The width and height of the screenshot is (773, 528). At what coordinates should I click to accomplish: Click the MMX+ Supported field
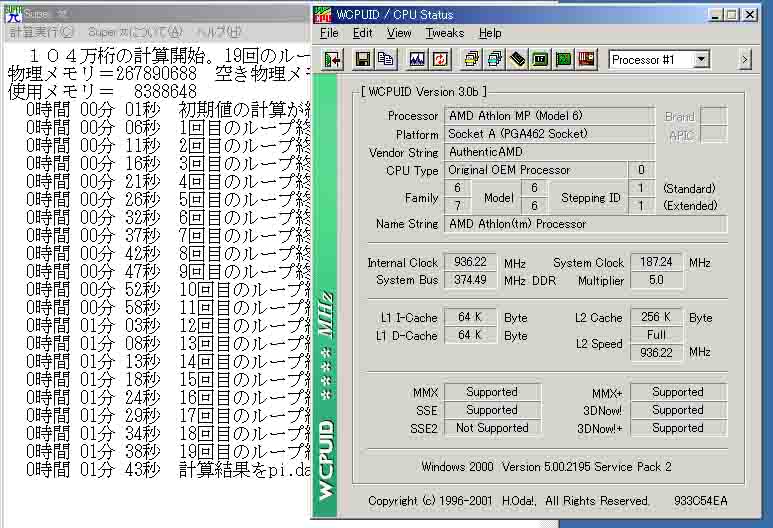coord(678,392)
